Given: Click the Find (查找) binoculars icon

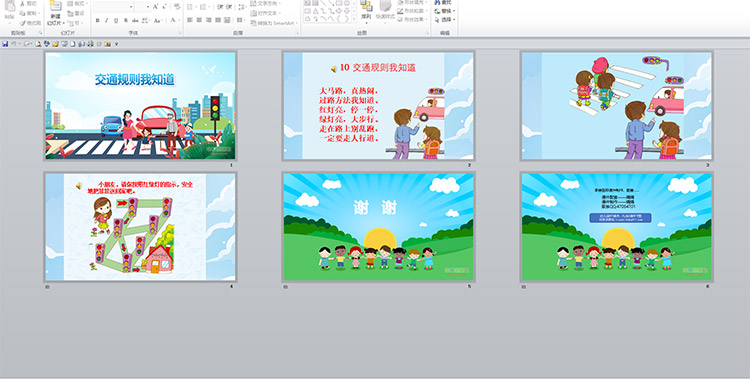Looking at the screenshot, I should [x=437, y=2].
